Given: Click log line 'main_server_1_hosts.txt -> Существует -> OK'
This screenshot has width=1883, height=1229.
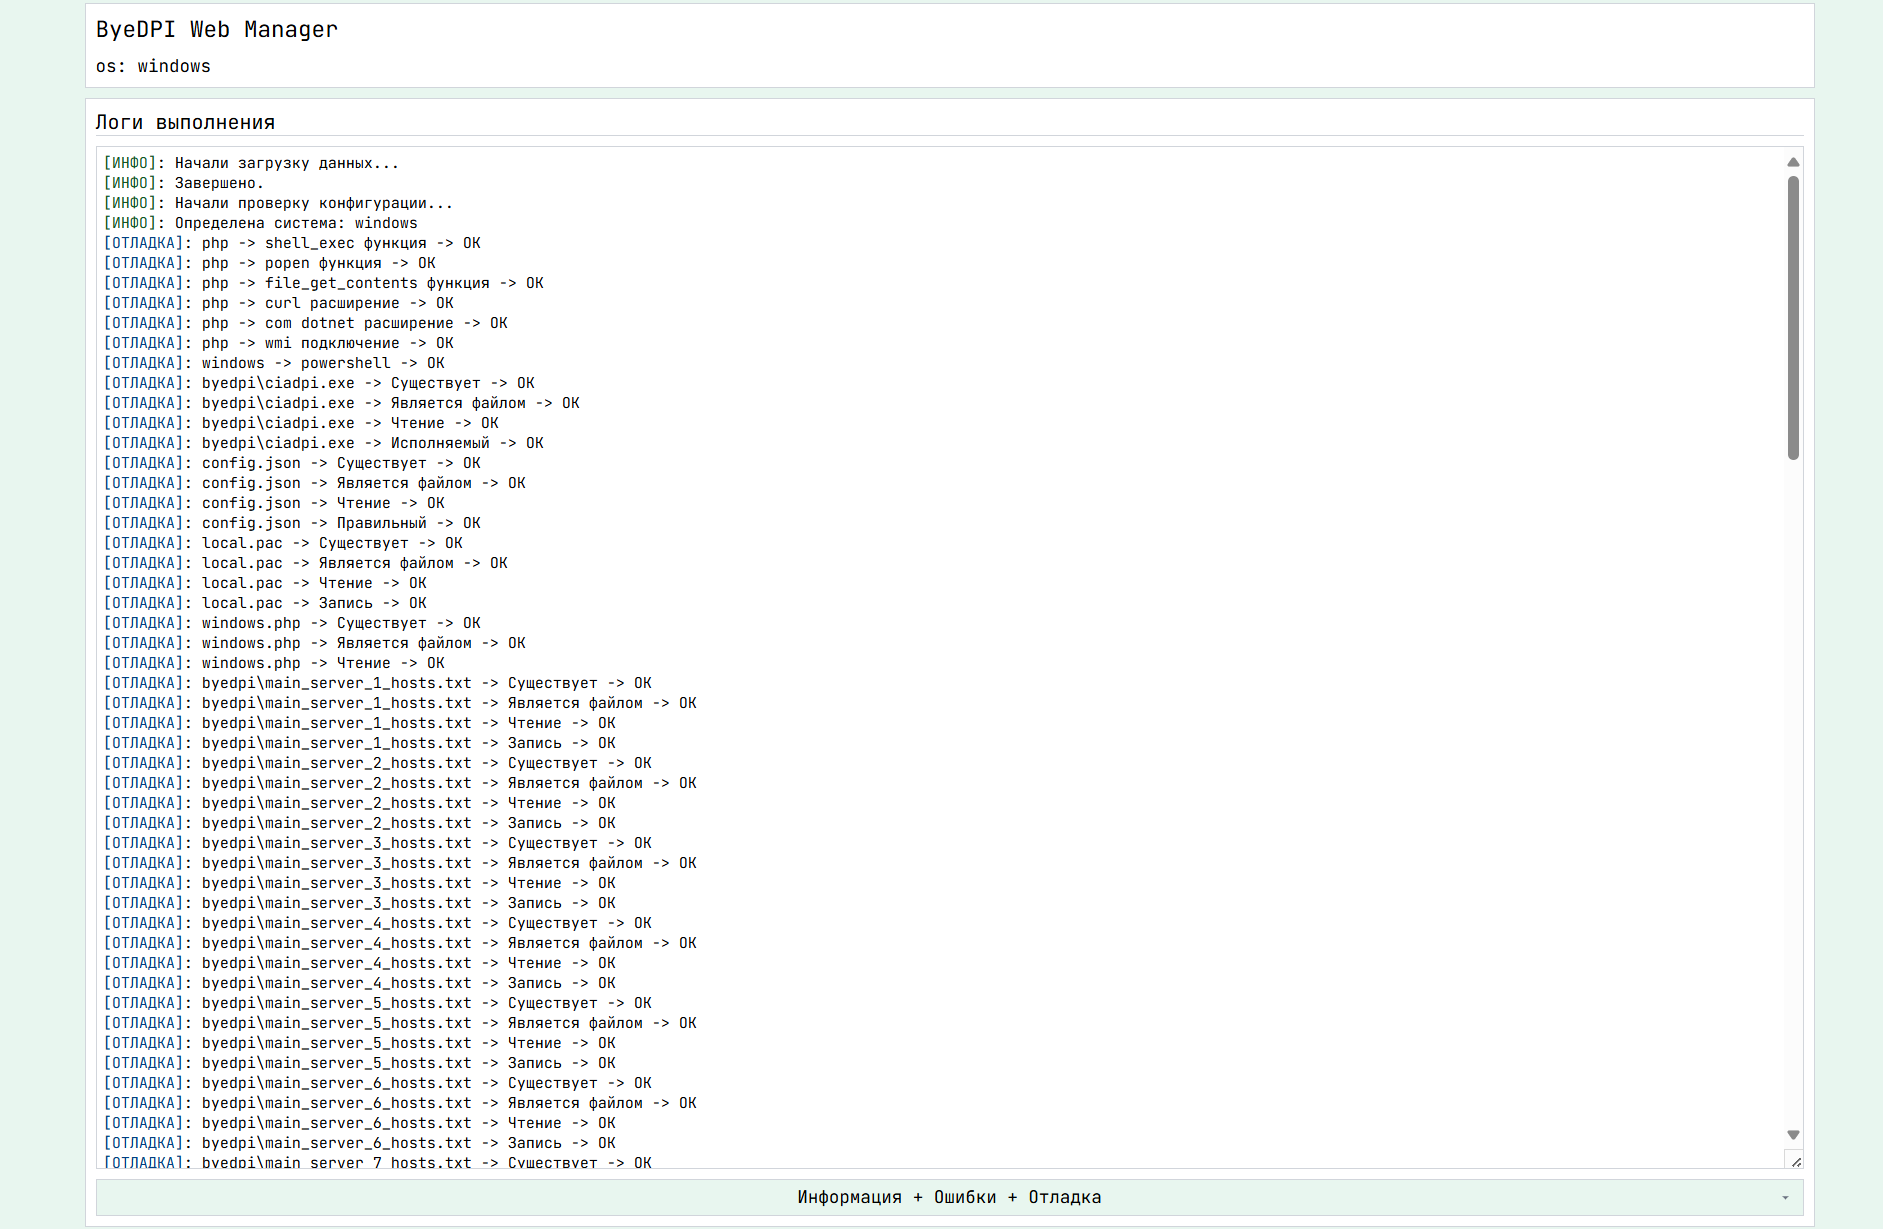Looking at the screenshot, I should coord(378,683).
